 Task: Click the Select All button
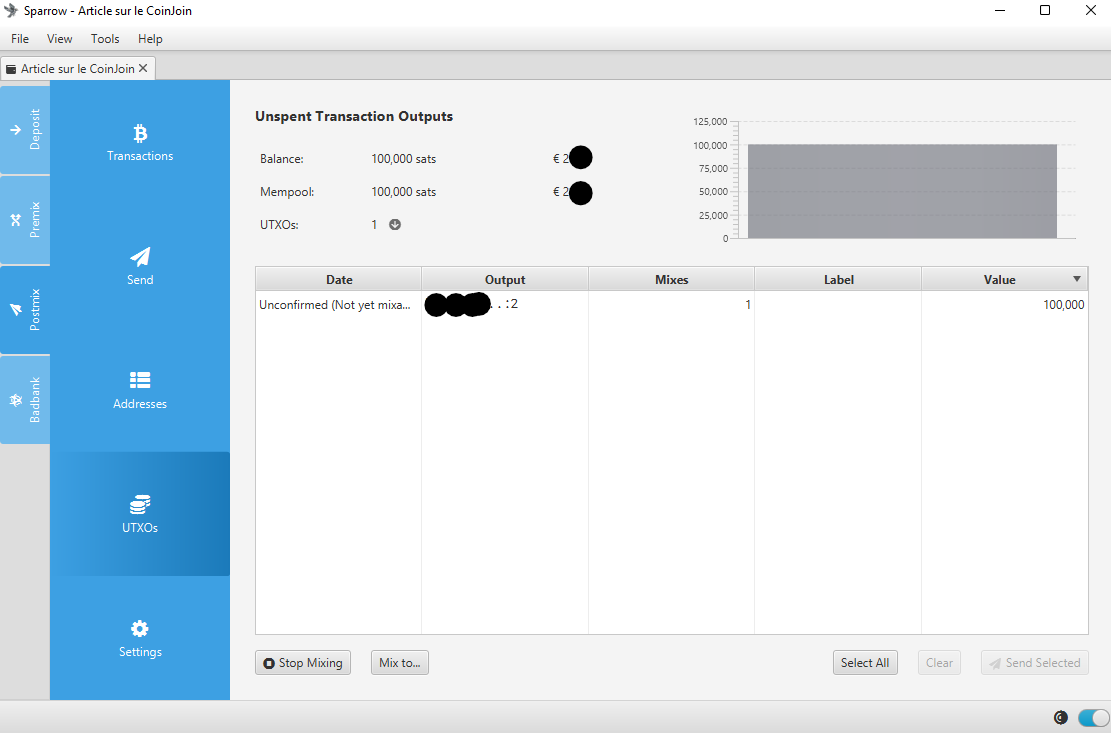click(865, 662)
